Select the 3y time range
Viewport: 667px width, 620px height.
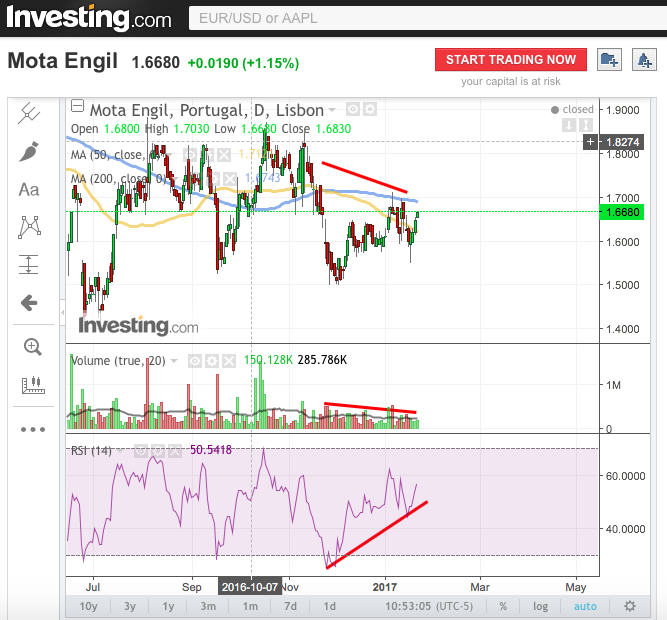coord(130,606)
